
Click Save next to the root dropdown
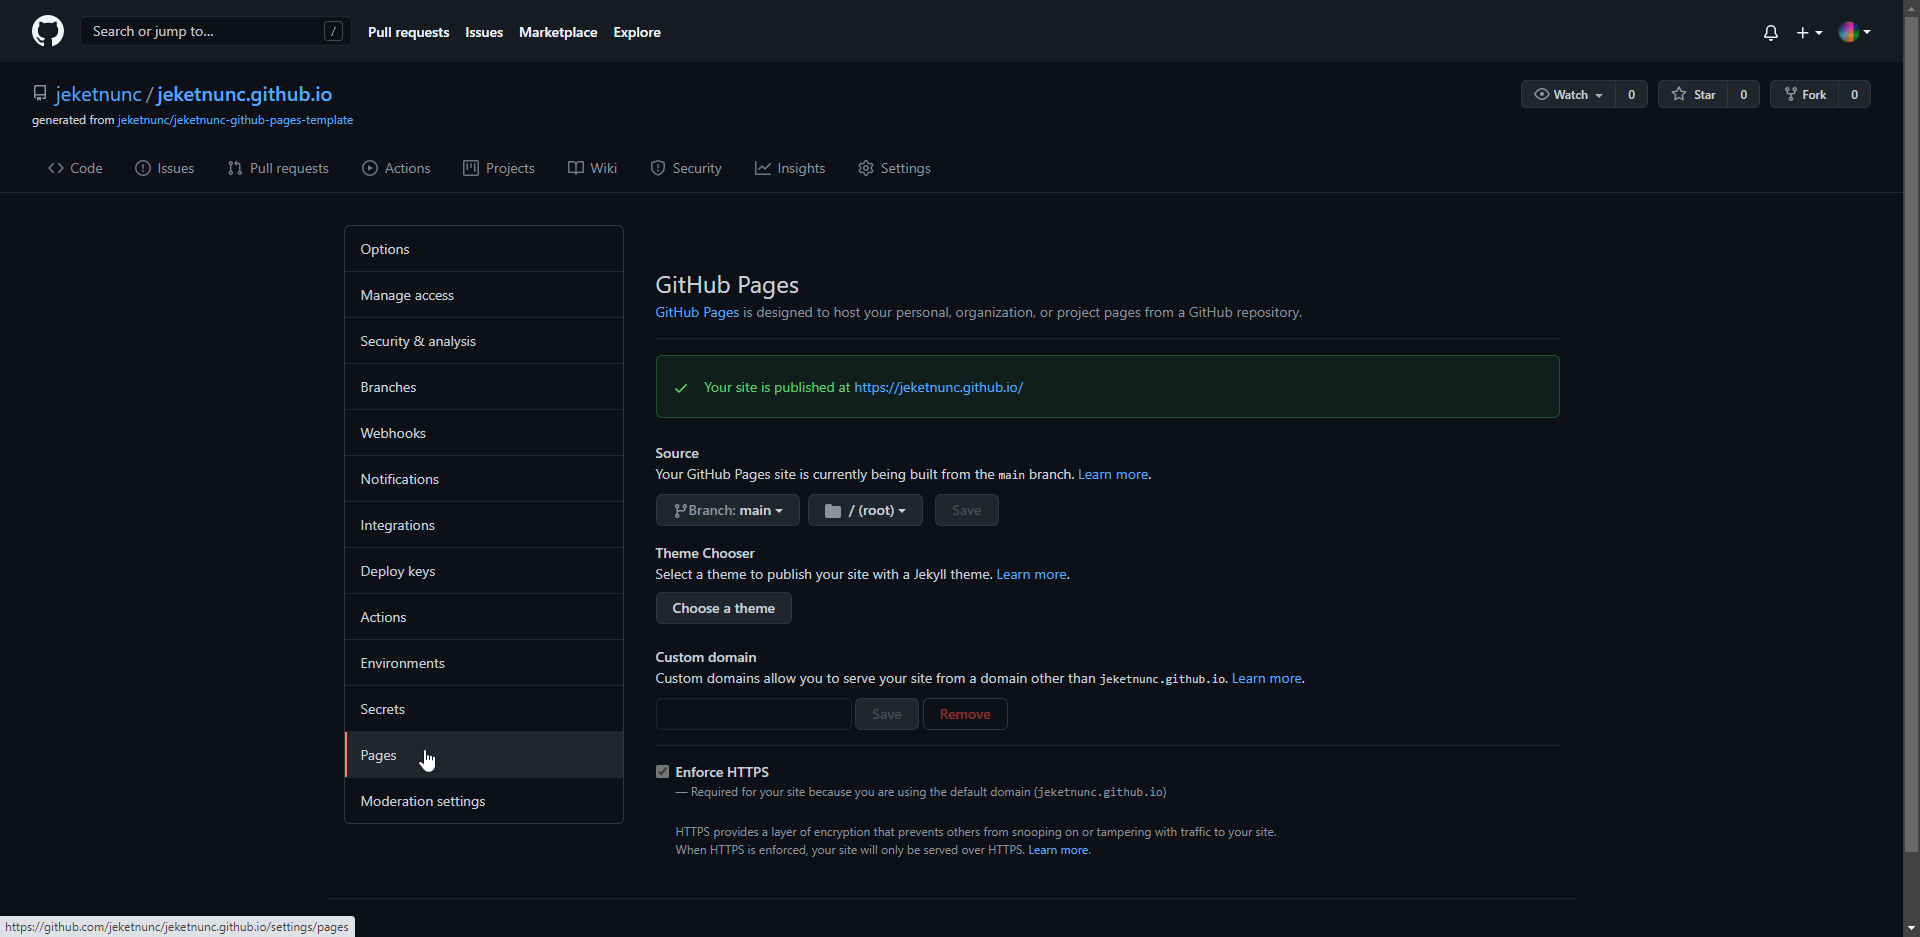pos(967,510)
